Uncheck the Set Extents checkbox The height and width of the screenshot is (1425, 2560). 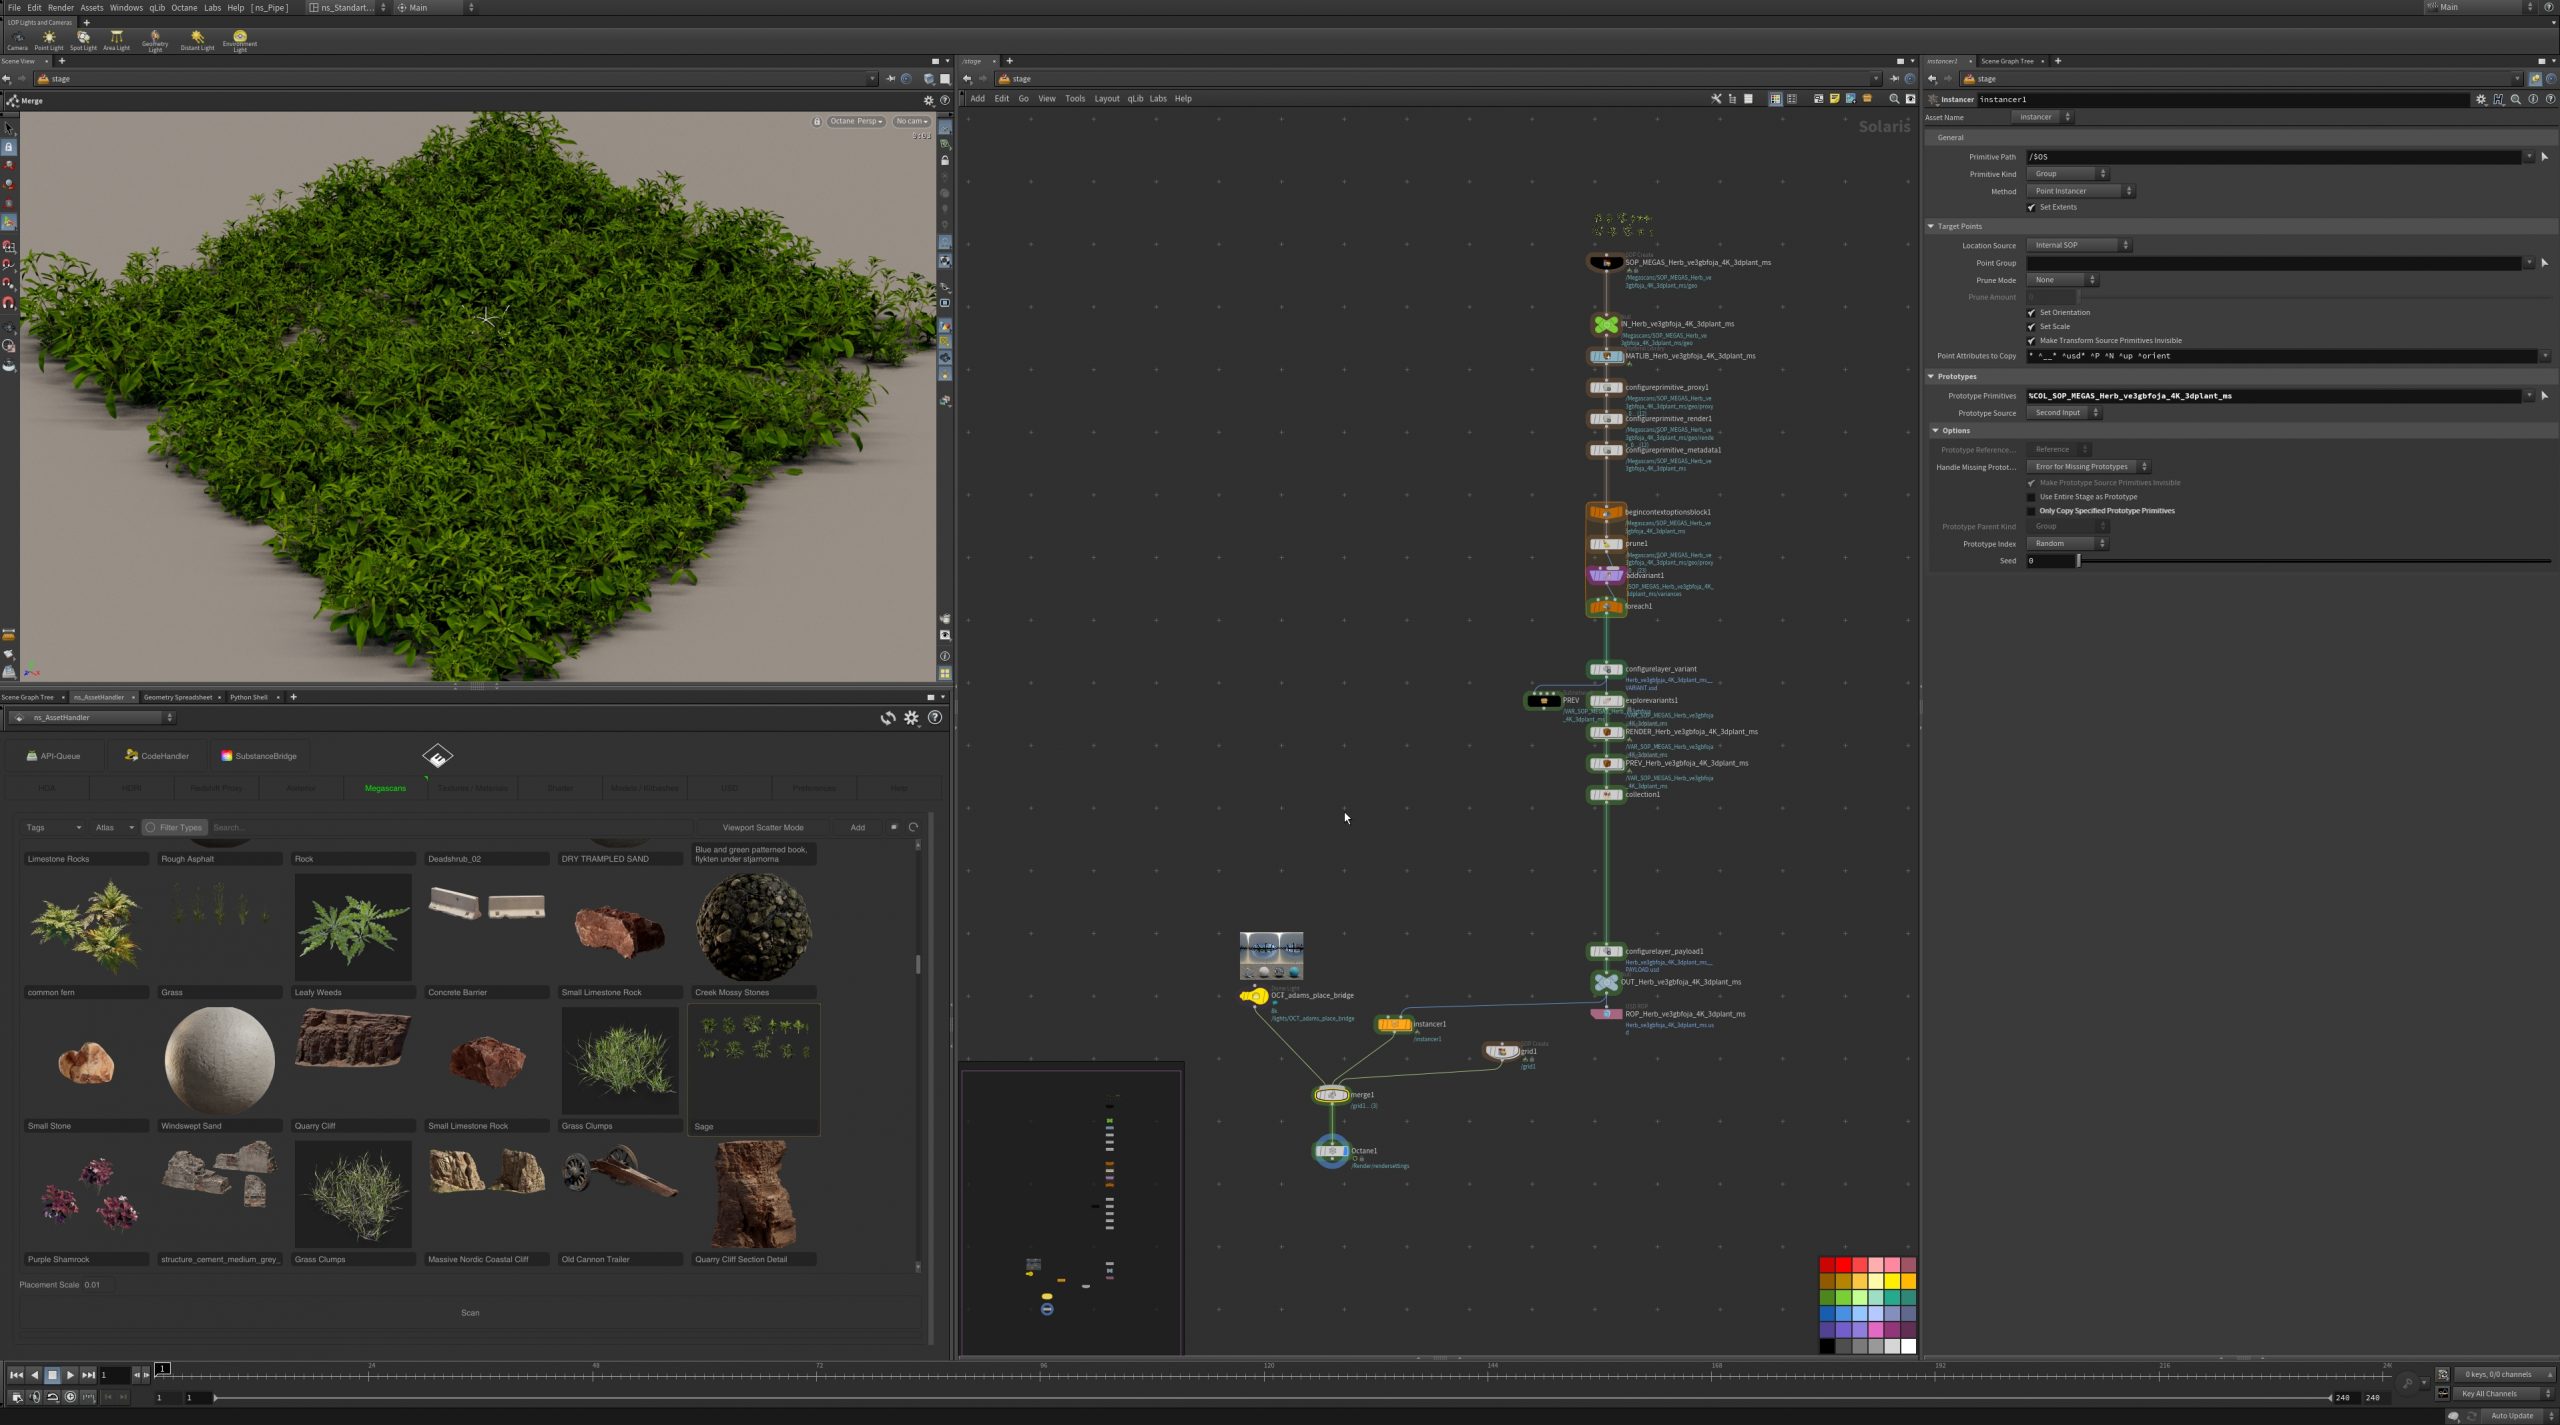[2031, 207]
